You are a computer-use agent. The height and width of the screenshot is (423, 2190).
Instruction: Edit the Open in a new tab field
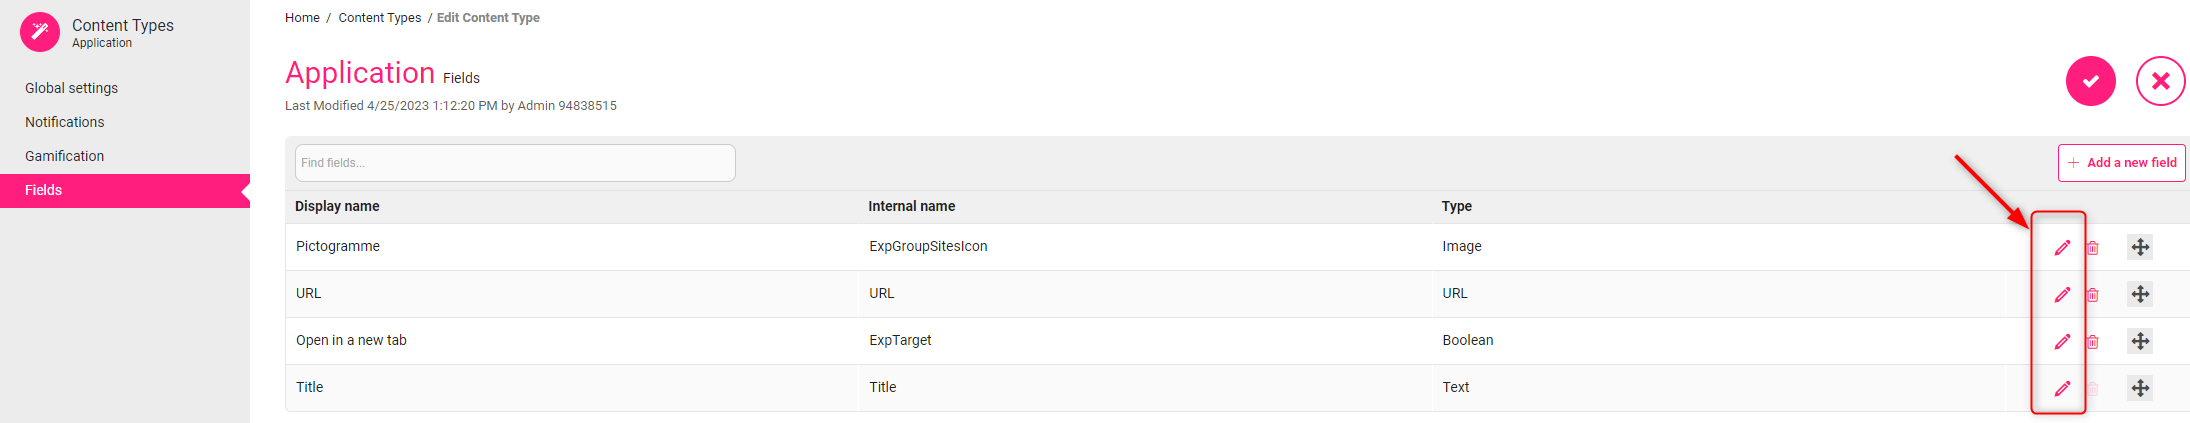[2062, 341]
